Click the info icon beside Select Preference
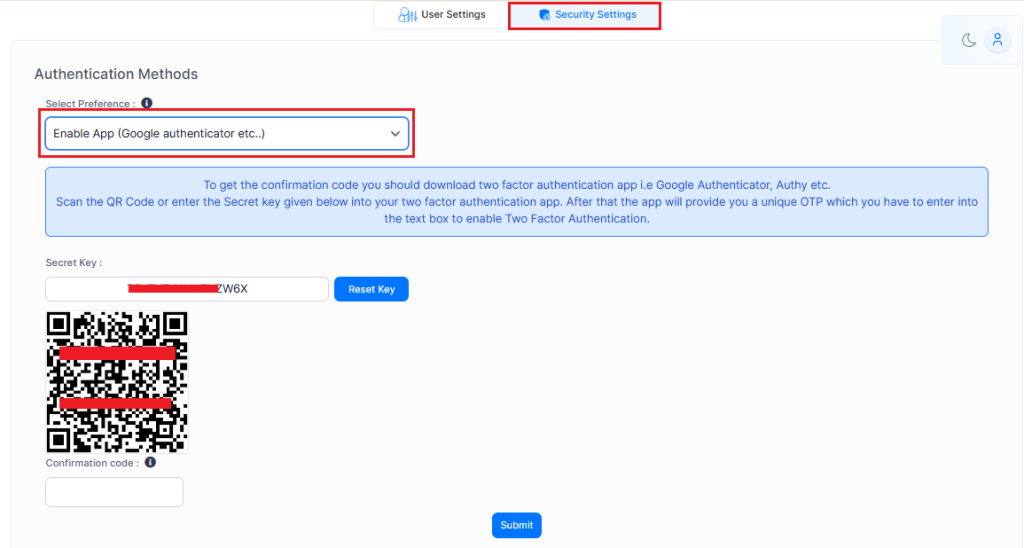Viewport: 1024px width, 548px height. click(147, 103)
